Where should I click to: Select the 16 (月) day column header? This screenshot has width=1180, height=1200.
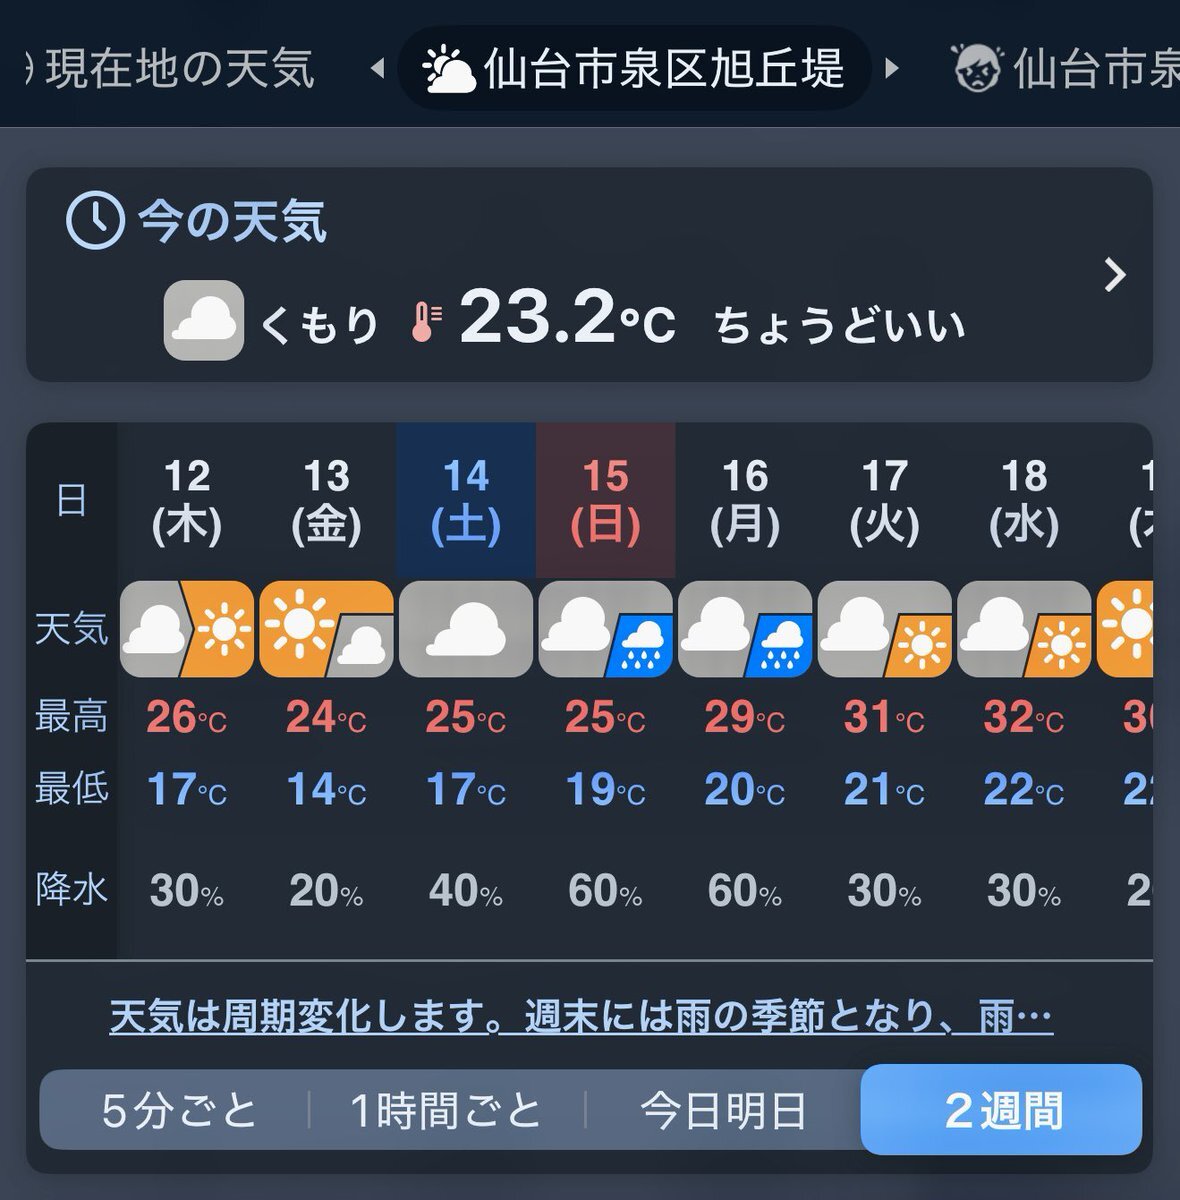click(x=745, y=500)
